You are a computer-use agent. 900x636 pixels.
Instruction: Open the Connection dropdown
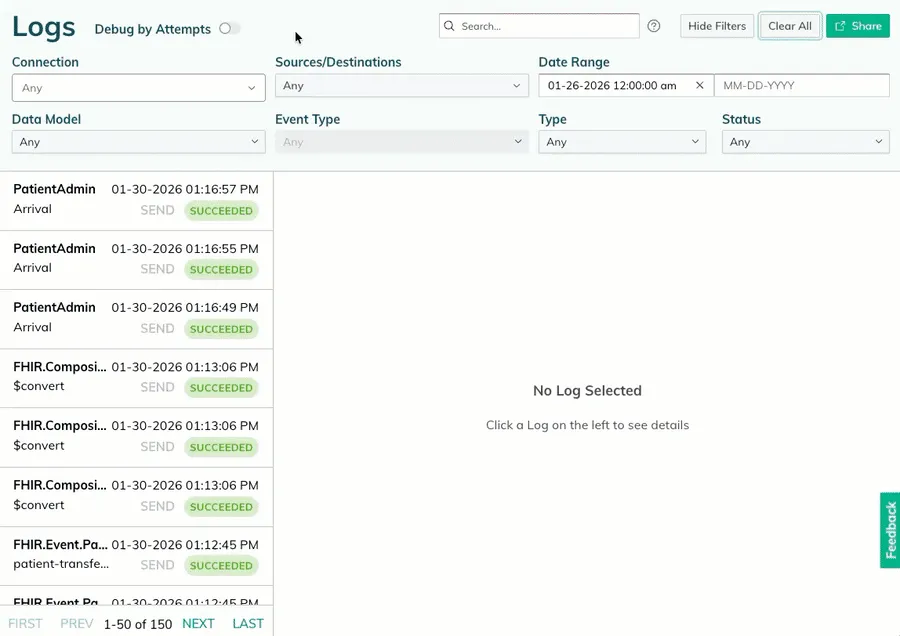(138, 88)
